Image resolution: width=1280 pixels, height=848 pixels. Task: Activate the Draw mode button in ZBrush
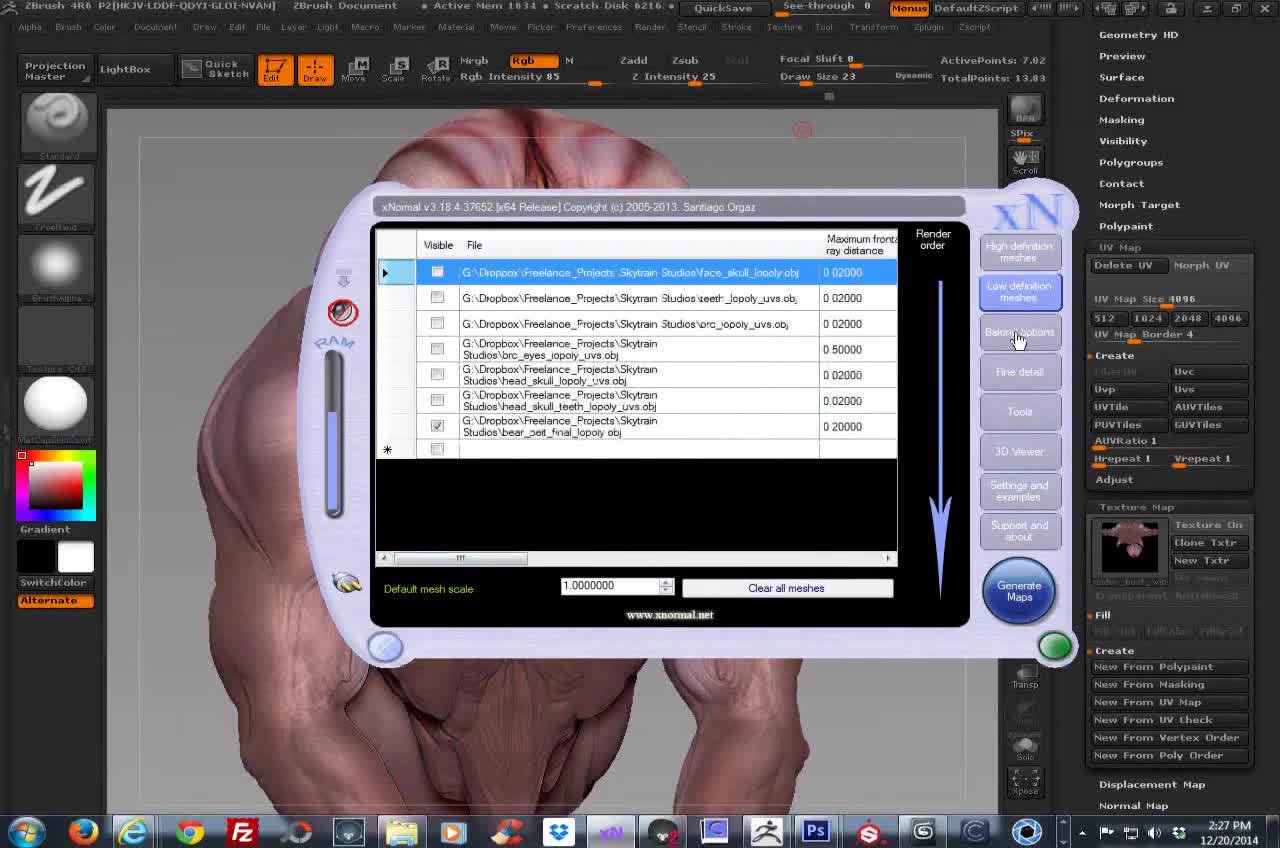[315, 70]
